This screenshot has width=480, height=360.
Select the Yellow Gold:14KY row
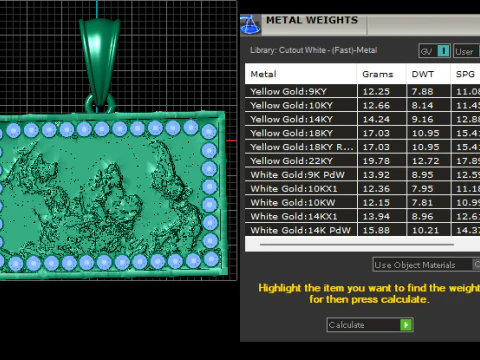point(362,119)
